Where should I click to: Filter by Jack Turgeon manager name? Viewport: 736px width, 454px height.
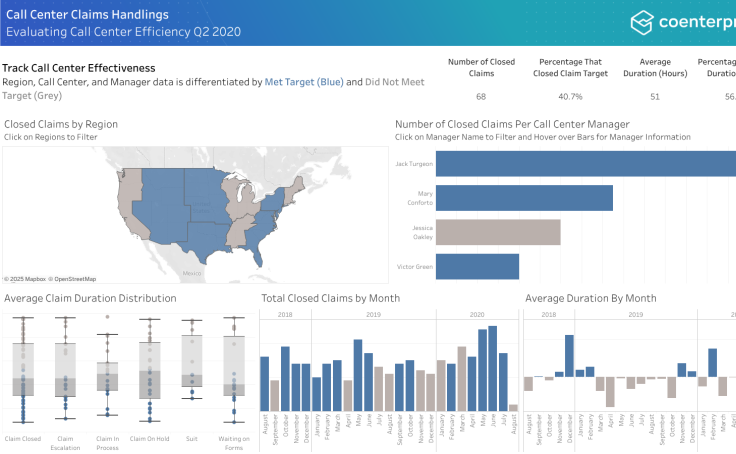(x=412, y=162)
